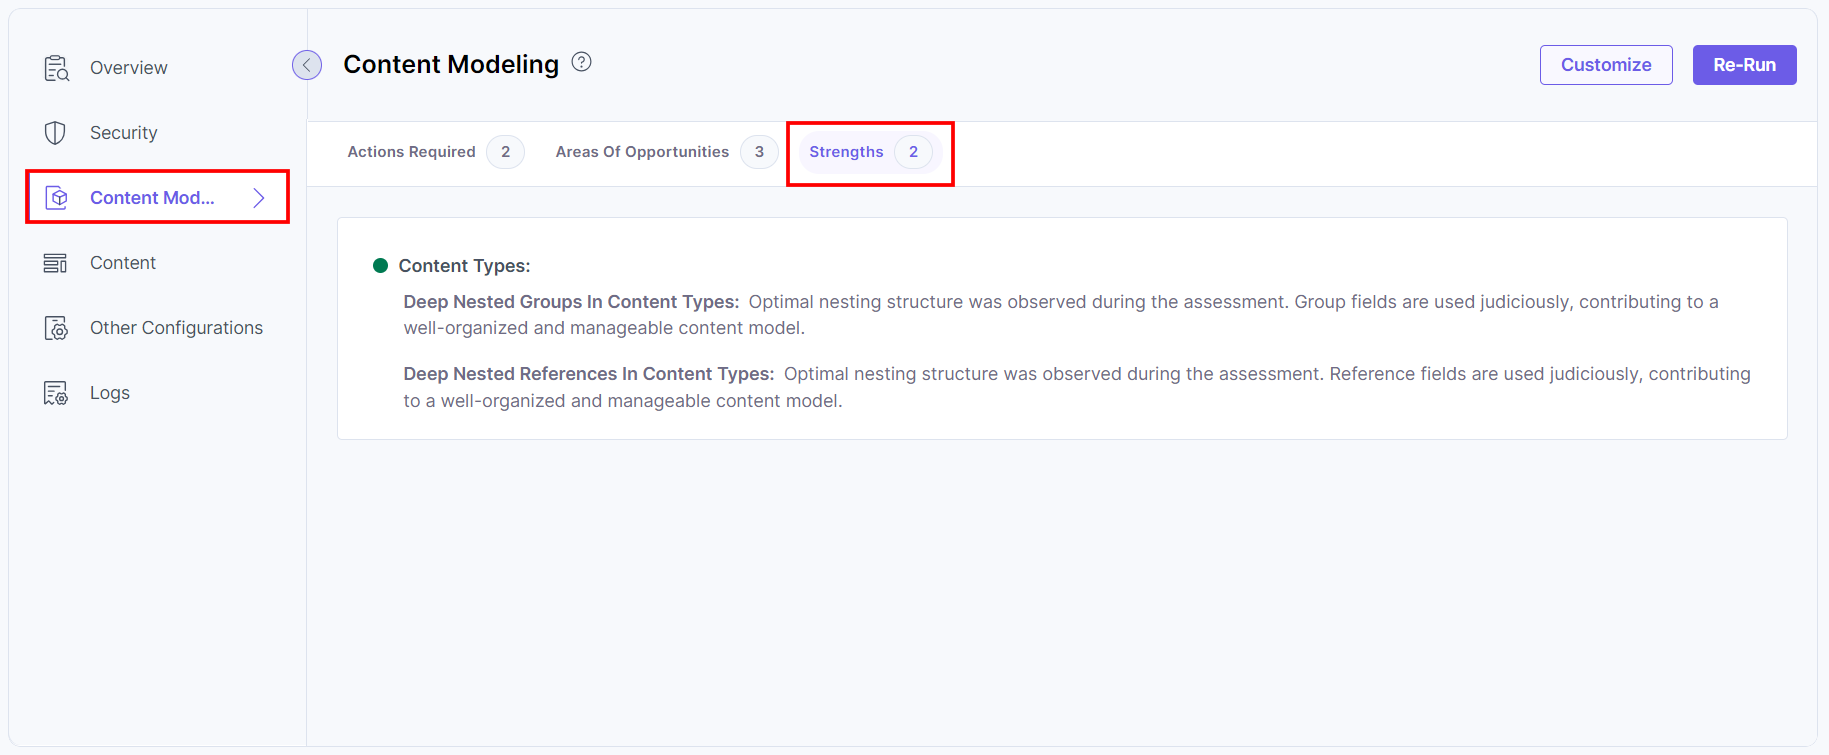
Task: Open Other Configurations section
Action: pyautogui.click(x=176, y=328)
